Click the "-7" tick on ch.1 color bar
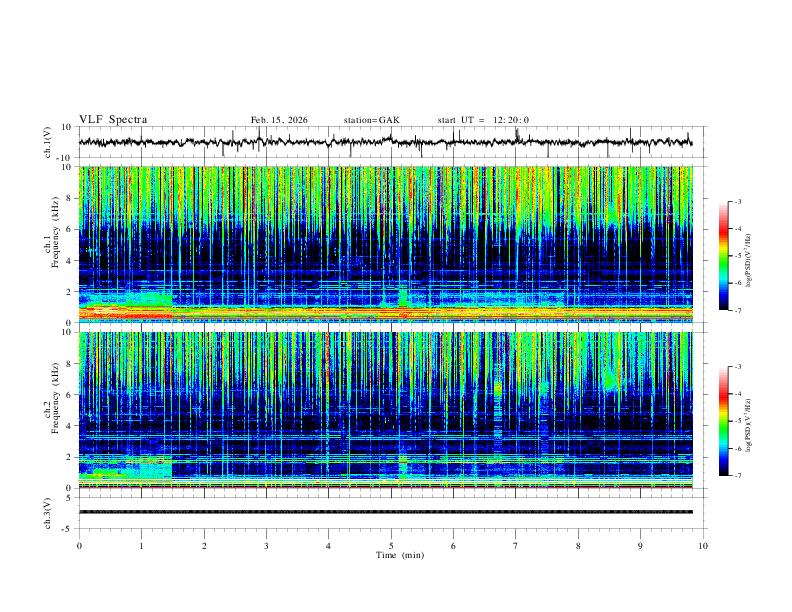 pyautogui.click(x=738, y=310)
